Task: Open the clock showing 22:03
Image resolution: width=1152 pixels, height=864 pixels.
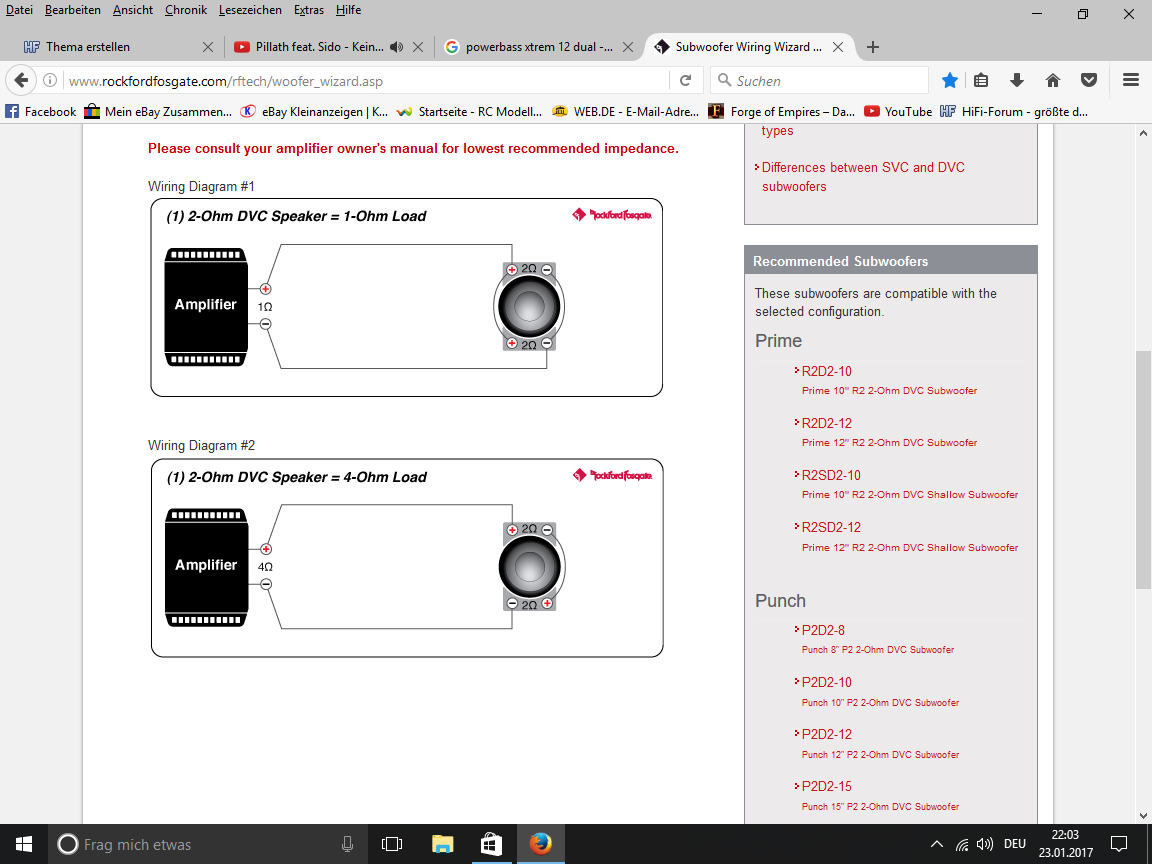Action: 1065,844
